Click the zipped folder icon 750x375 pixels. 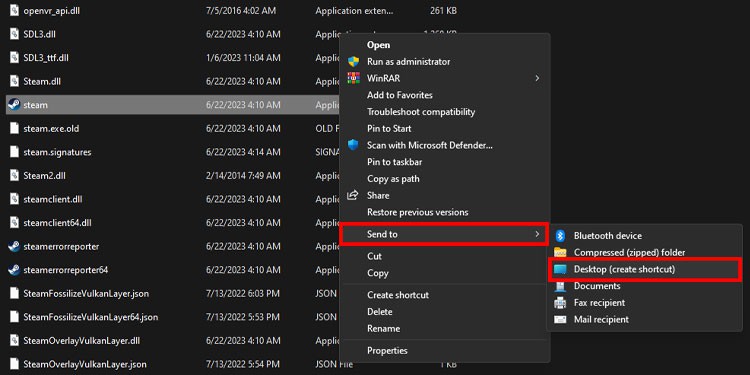pyautogui.click(x=560, y=253)
